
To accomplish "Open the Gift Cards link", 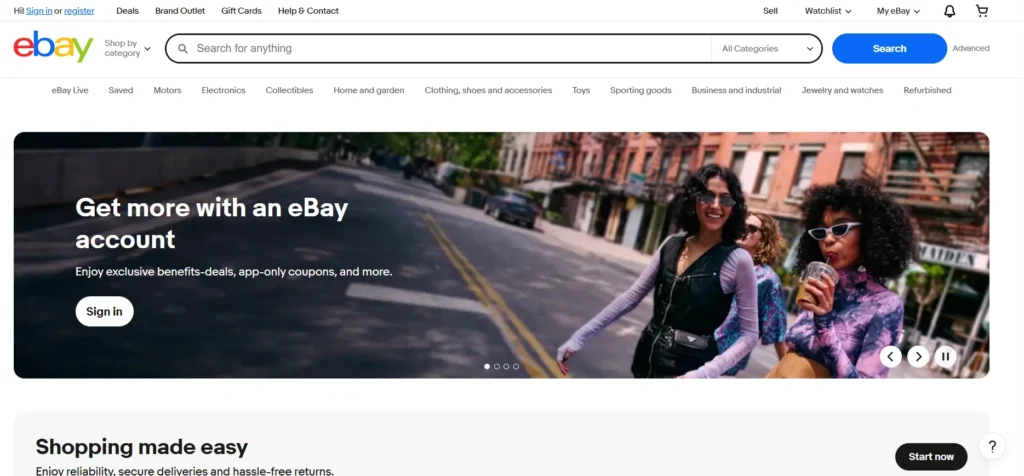I will [x=242, y=11].
